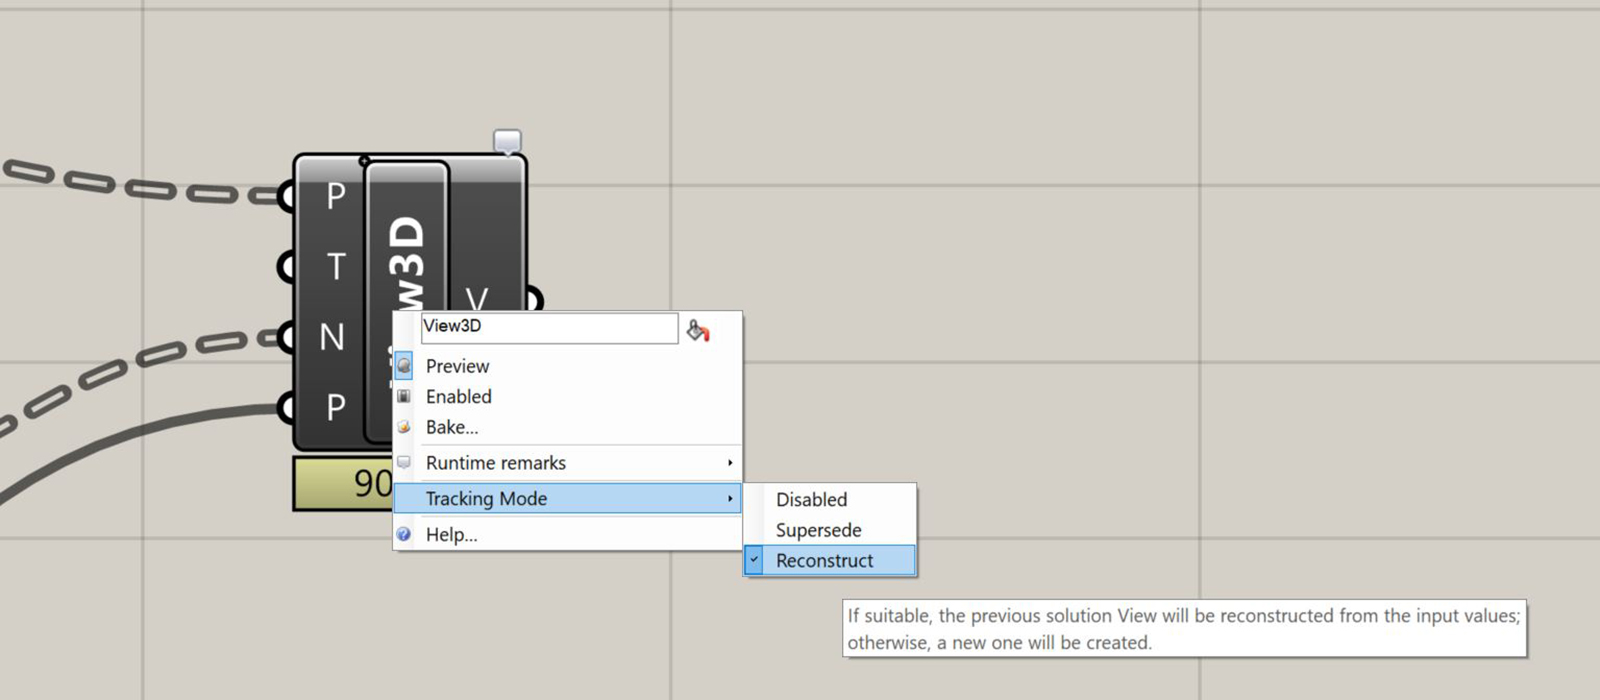Click the Enabled icon in context menu

pos(404,397)
